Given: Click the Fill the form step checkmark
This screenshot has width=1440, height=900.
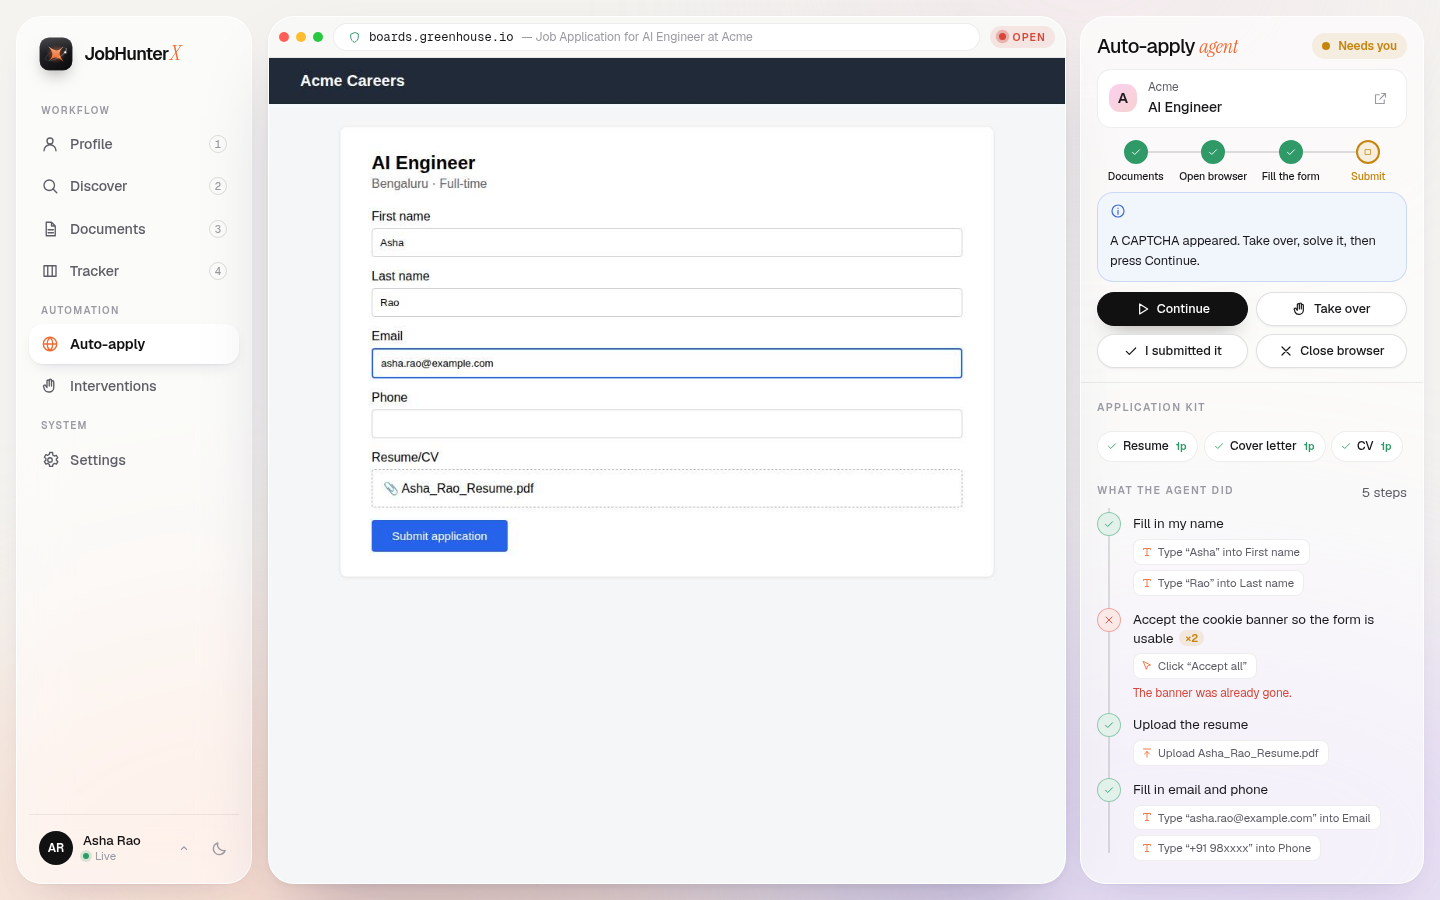Looking at the screenshot, I should coord(1291,152).
